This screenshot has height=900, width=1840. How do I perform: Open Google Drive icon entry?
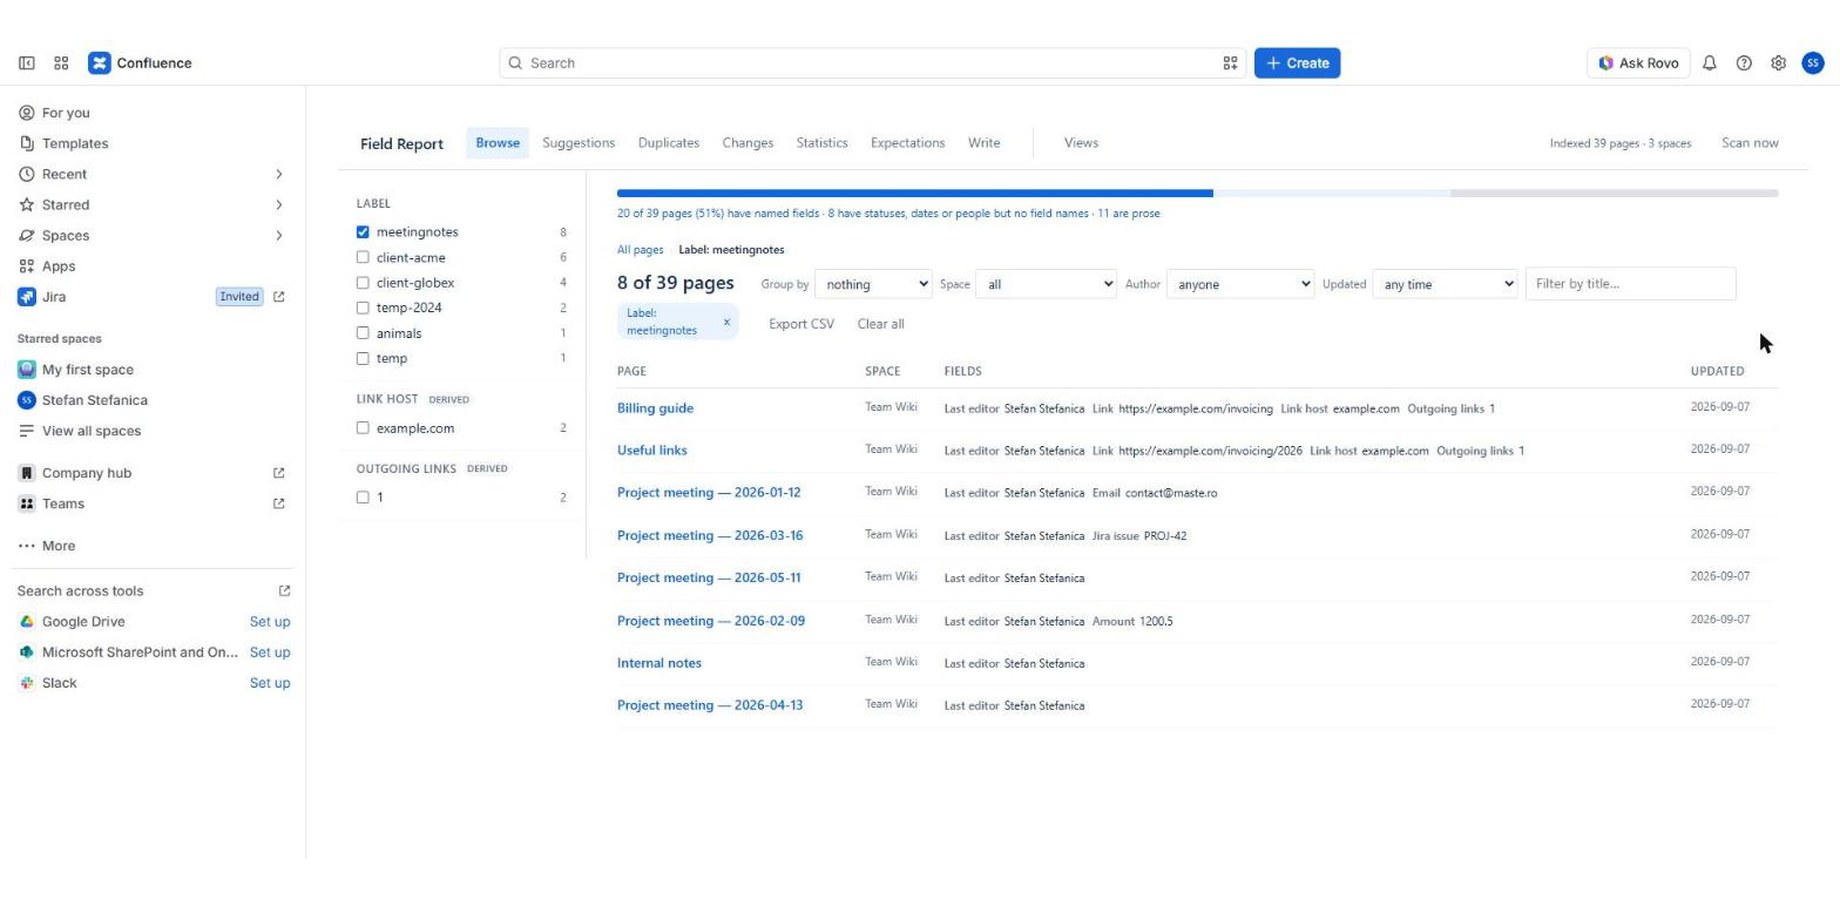pyautogui.click(x=27, y=622)
